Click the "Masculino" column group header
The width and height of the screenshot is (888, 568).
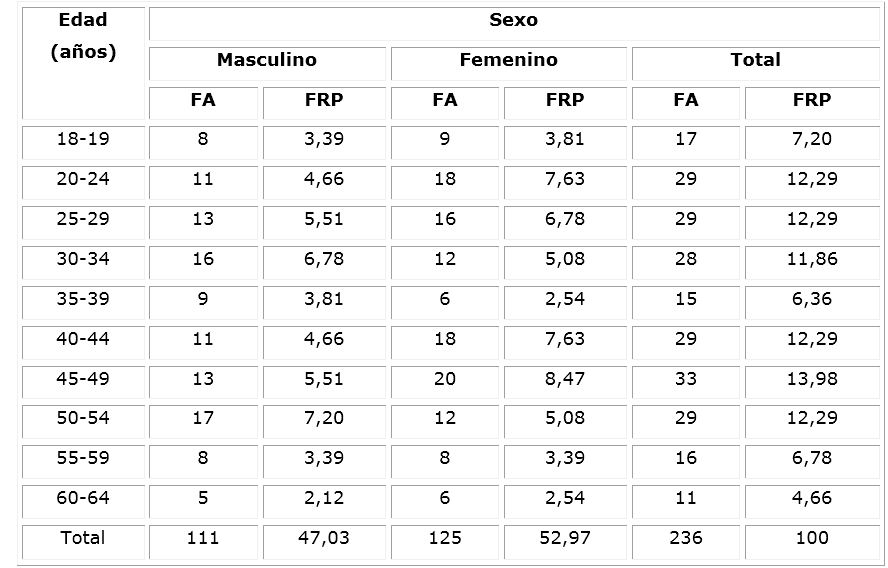click(x=267, y=60)
